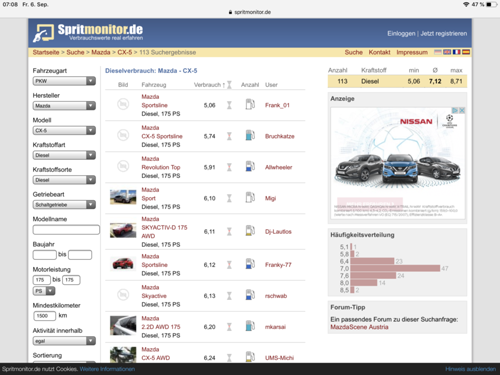Image resolution: width=500 pixels, height=375 pixels.
Task: Click the Hinweis ausblenden cookie link
Action: click(x=470, y=369)
